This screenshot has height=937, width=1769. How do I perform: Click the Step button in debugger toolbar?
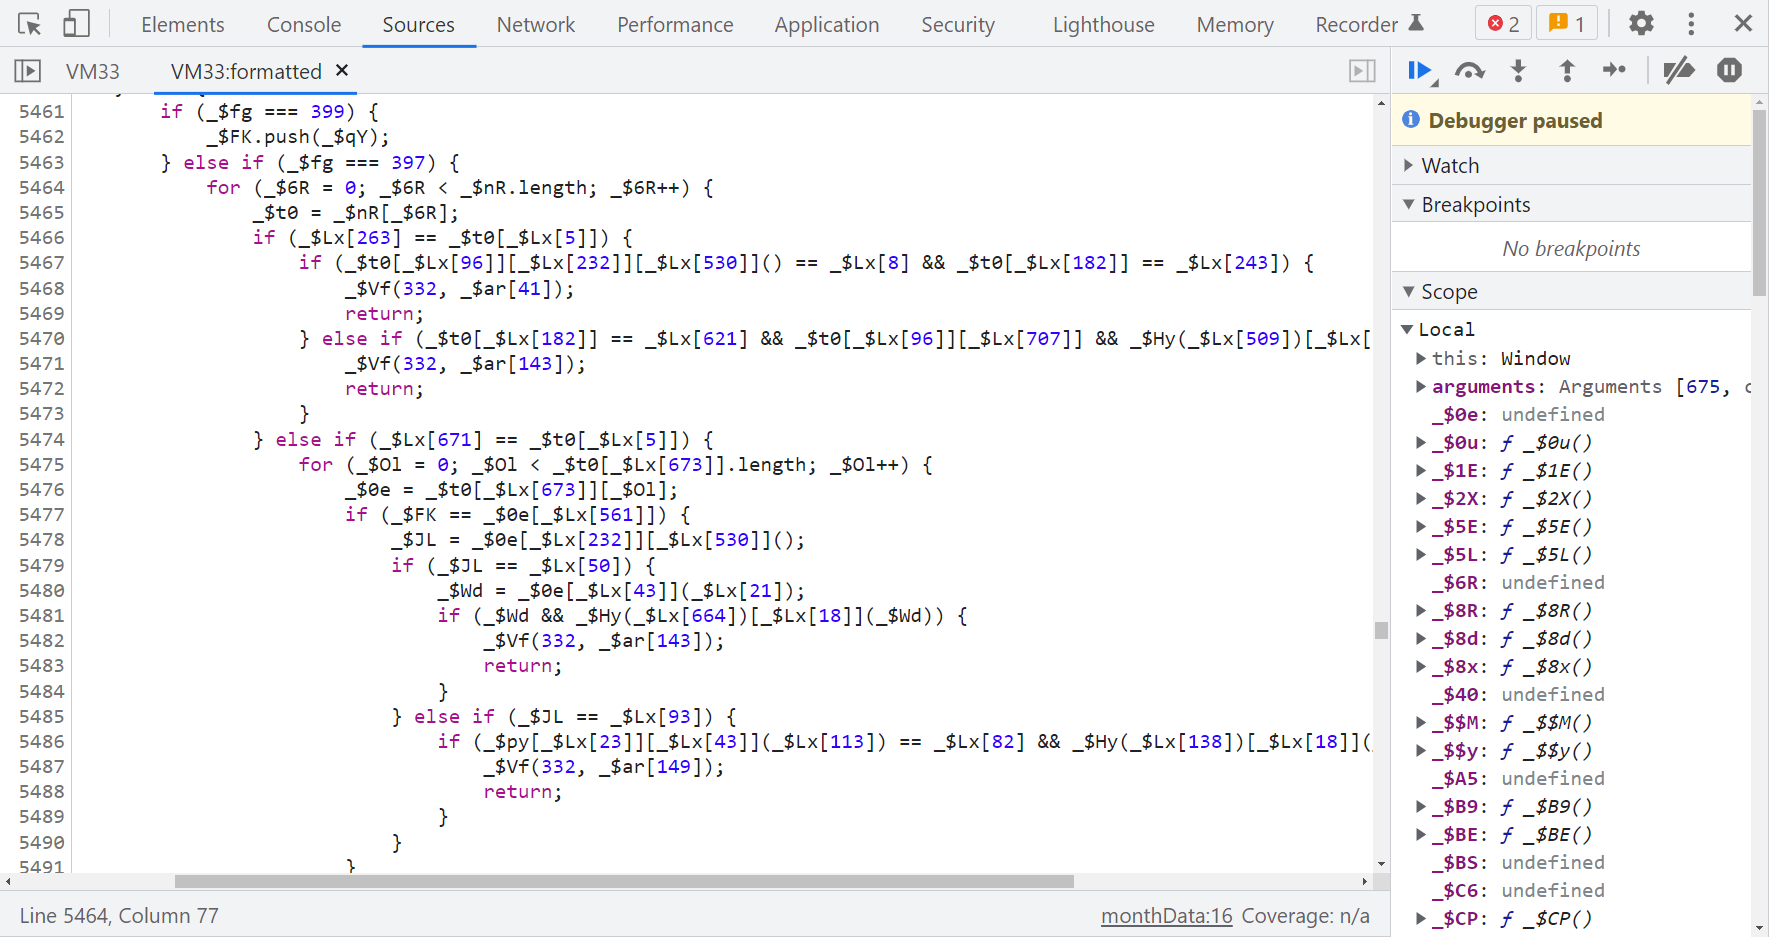pos(1614,70)
